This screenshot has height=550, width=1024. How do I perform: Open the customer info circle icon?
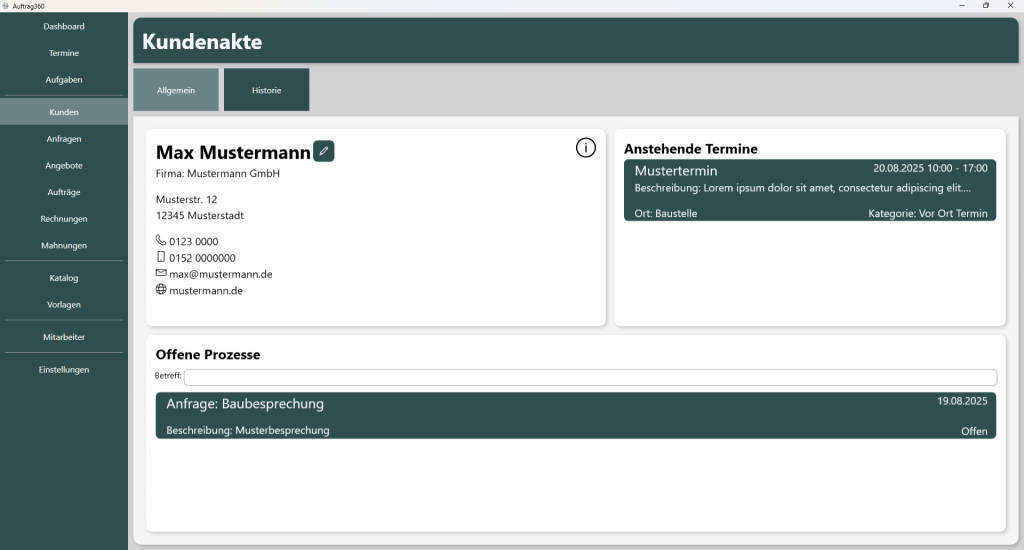click(x=586, y=148)
